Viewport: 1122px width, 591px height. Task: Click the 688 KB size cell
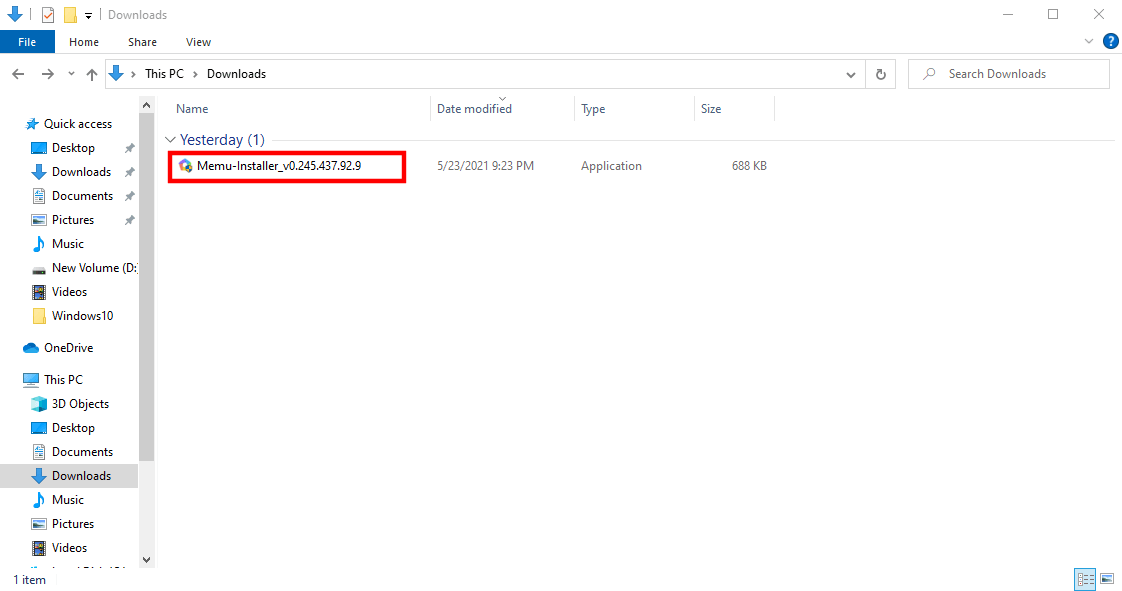(748, 165)
